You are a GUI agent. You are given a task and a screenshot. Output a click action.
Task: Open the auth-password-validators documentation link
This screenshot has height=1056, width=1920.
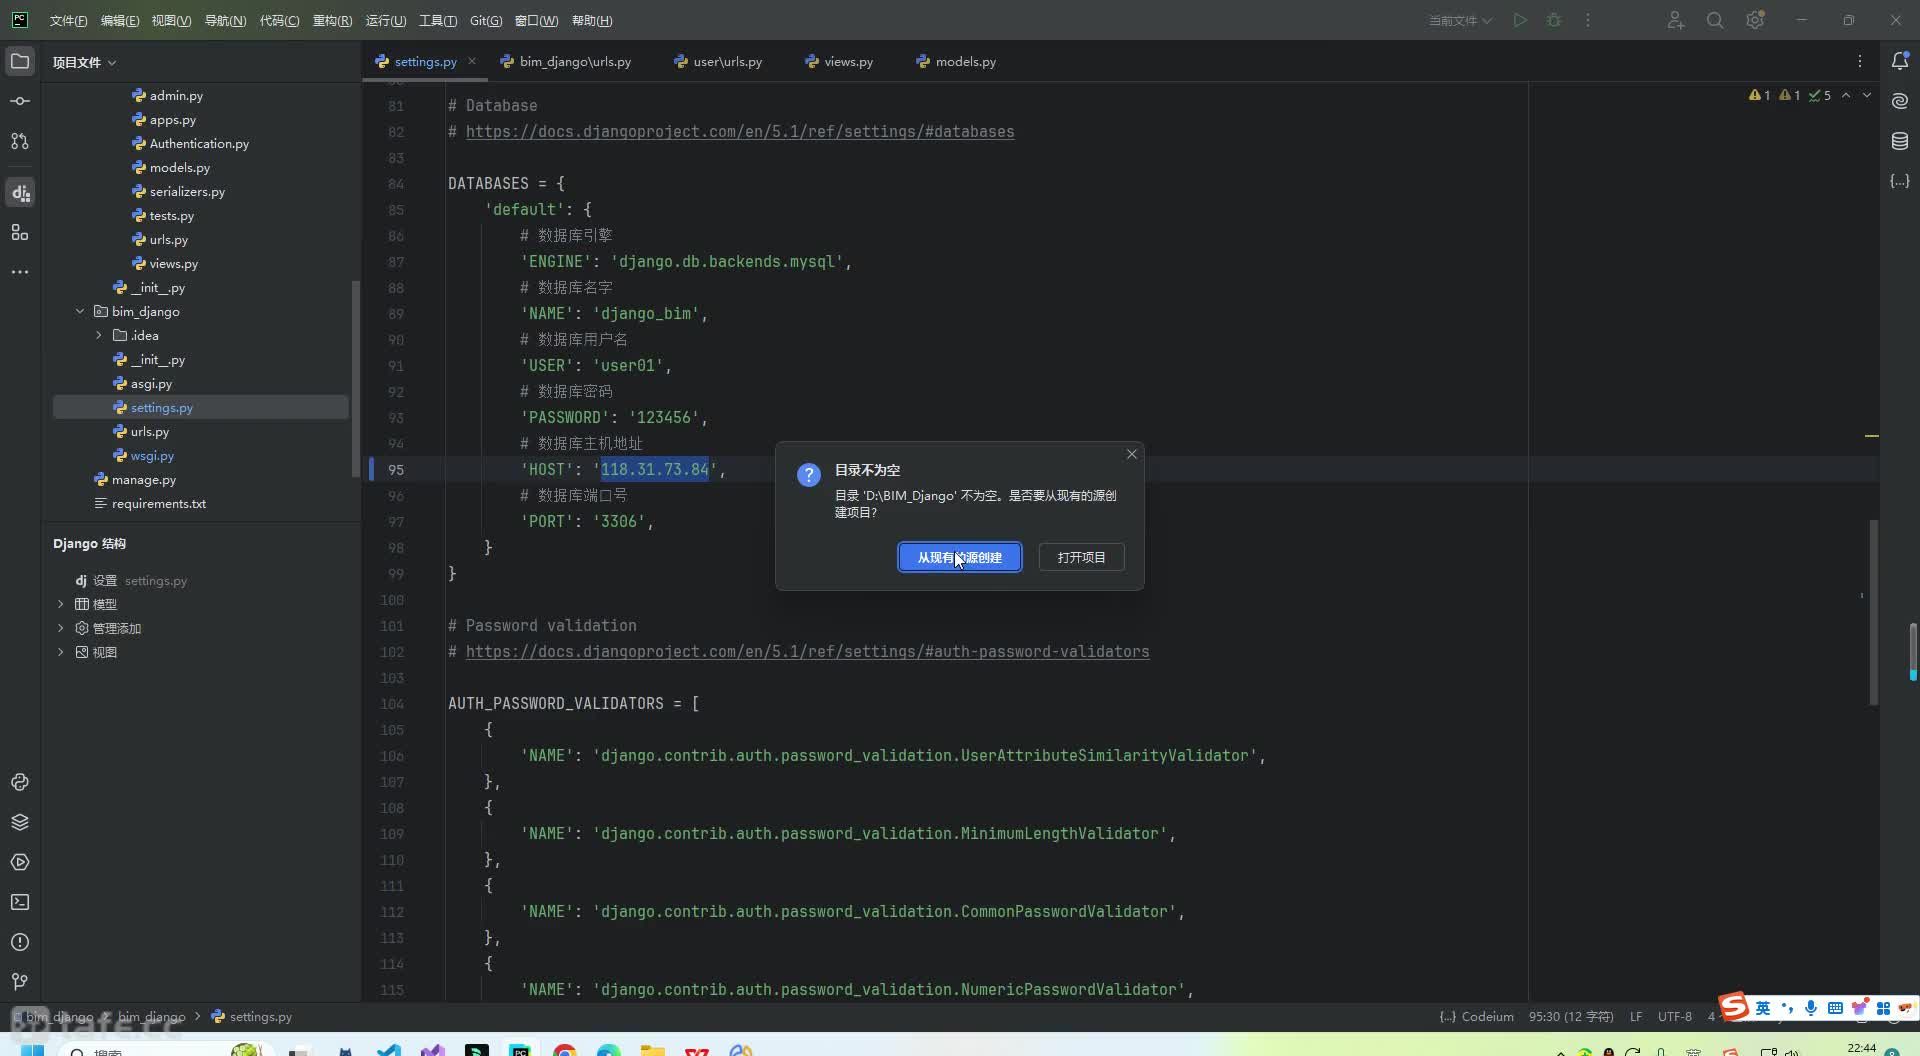pos(807,651)
